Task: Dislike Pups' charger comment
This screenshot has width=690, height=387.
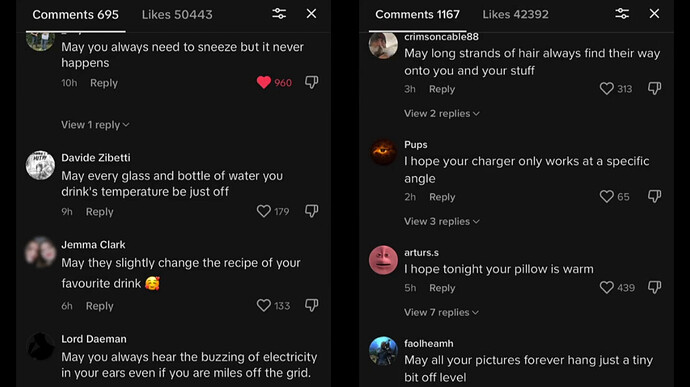Action: 654,196
